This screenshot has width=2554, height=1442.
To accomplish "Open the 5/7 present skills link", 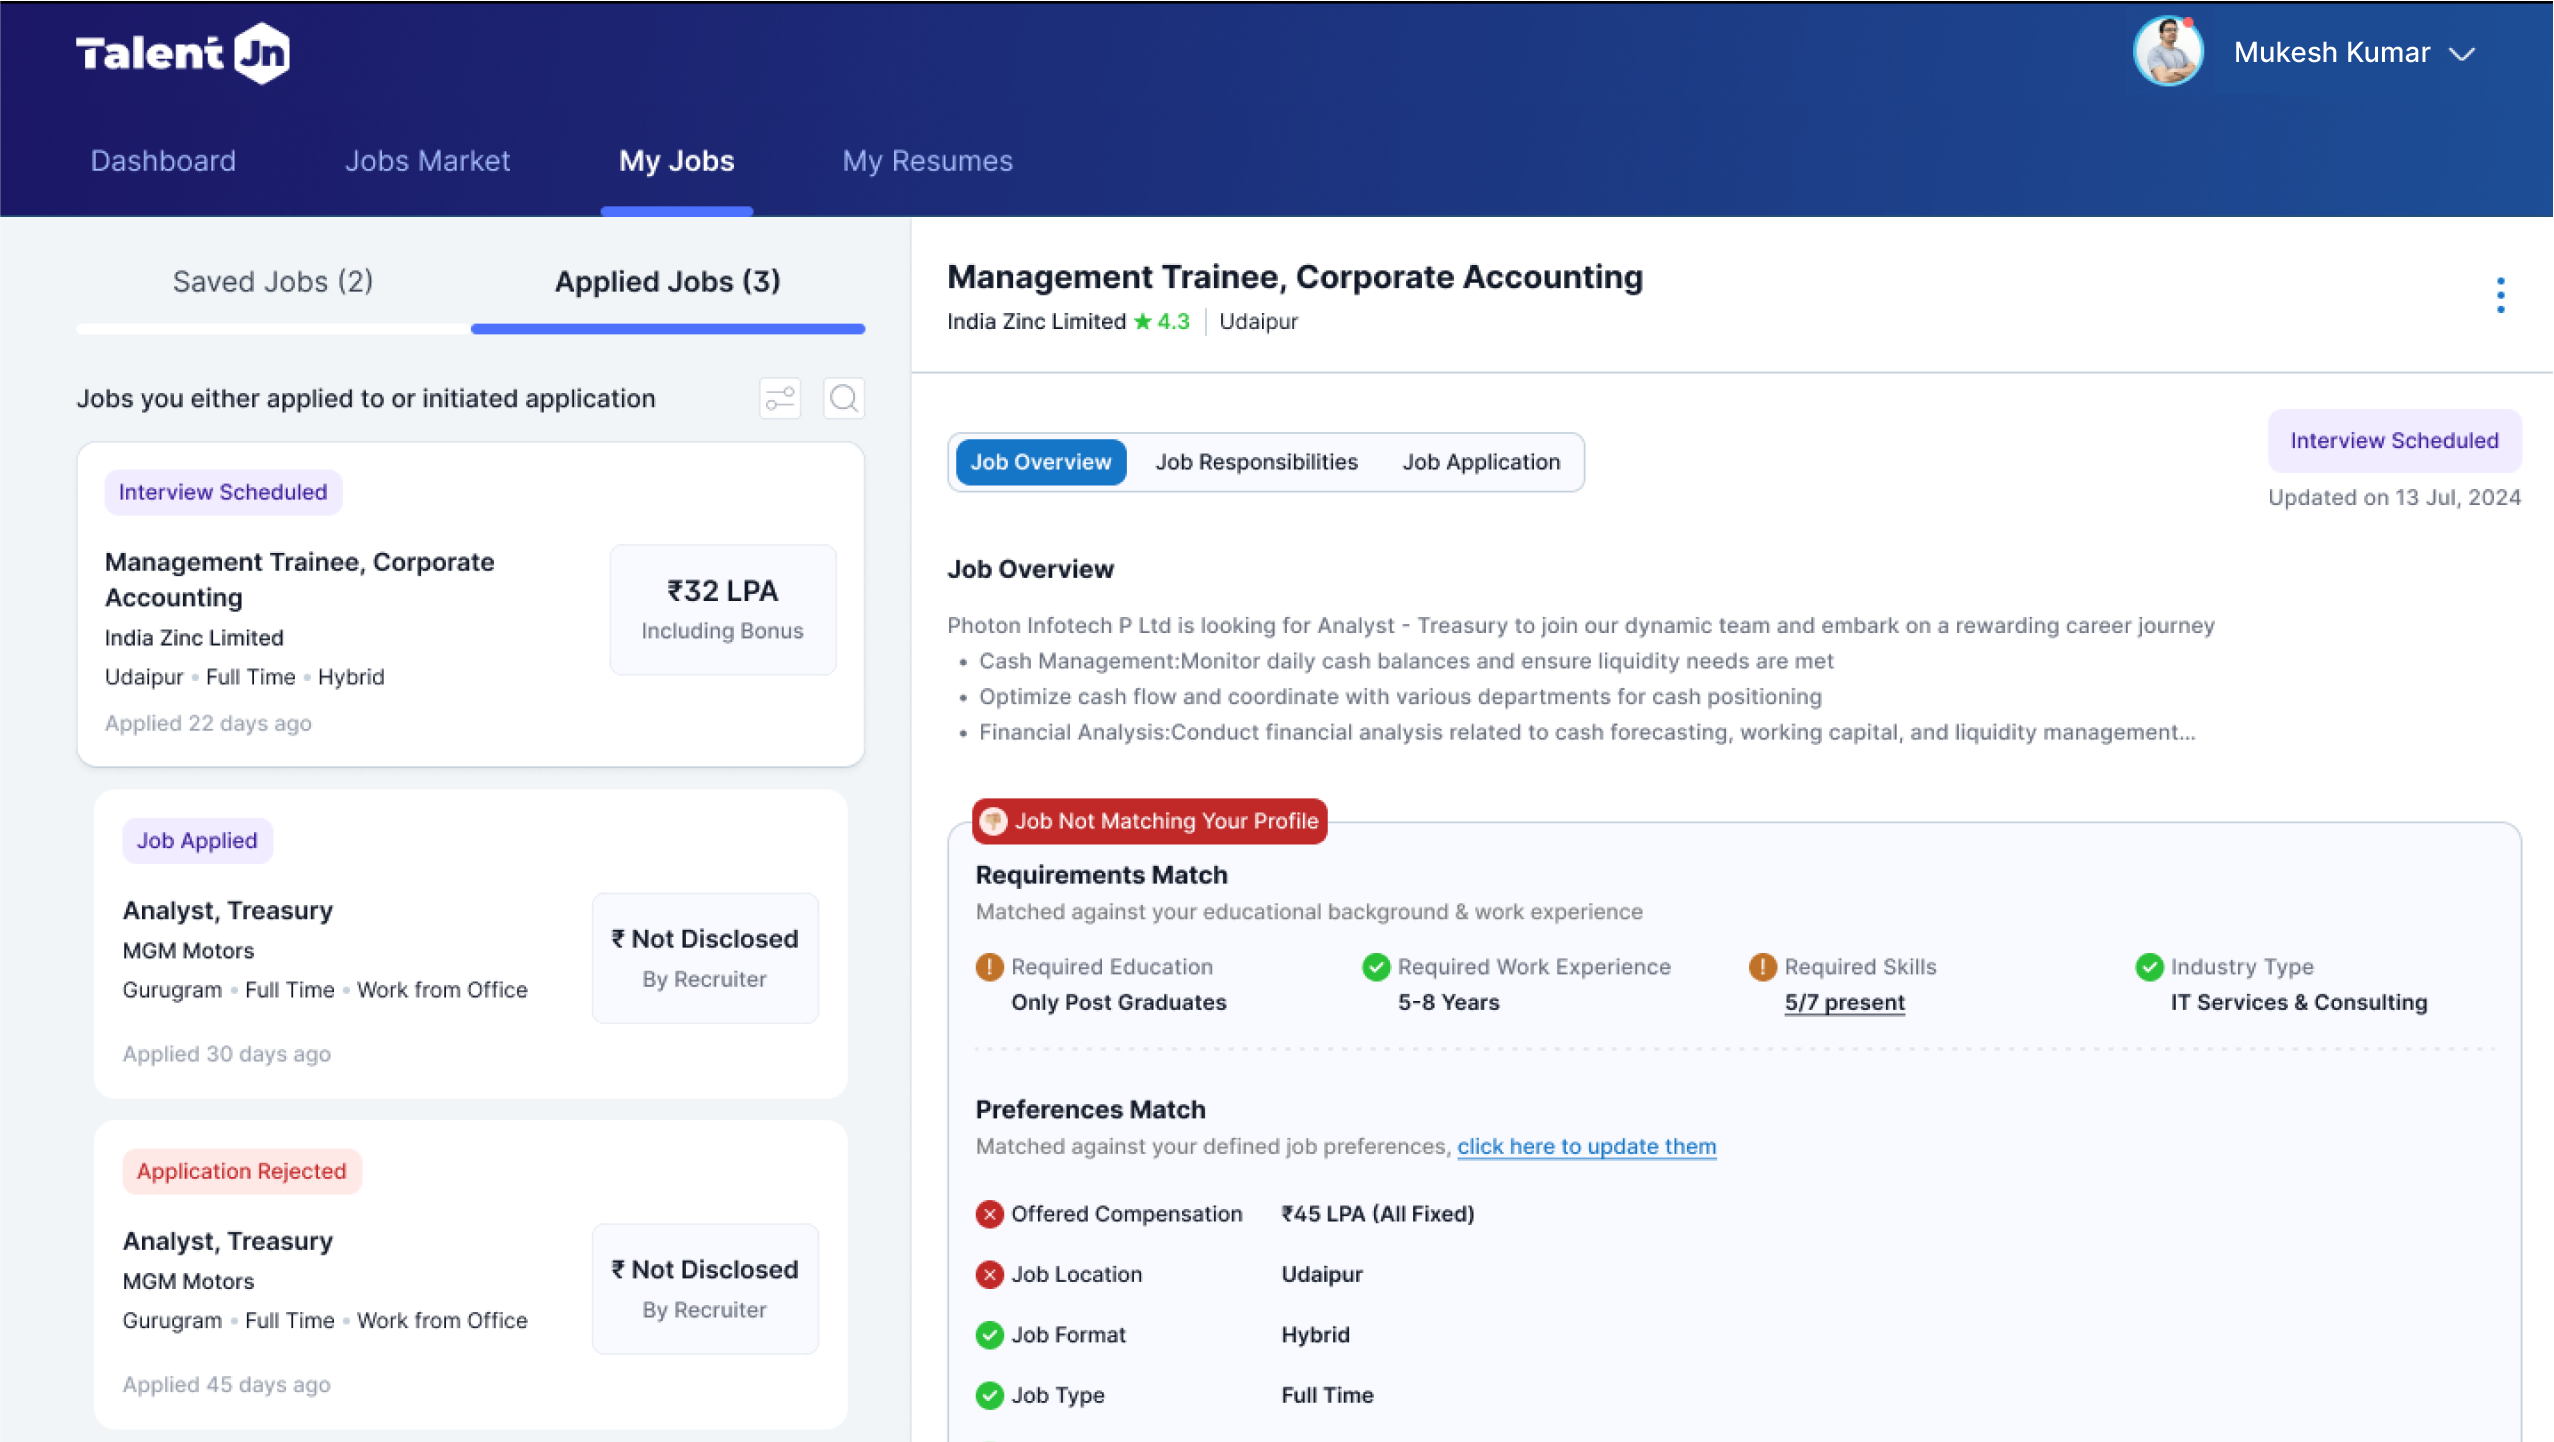I will 1845,1002.
